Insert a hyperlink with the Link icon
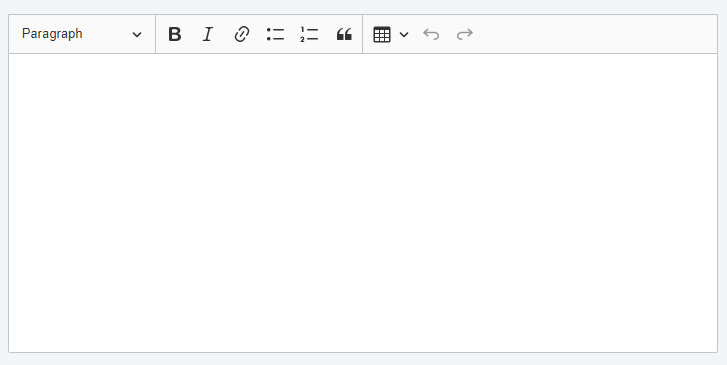 point(242,34)
